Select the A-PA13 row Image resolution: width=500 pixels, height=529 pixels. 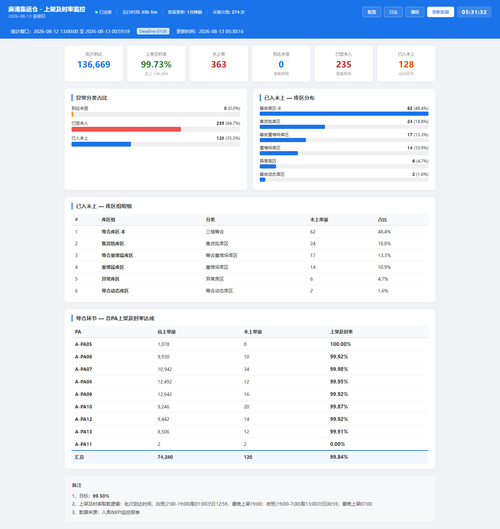pyautogui.click(x=250, y=431)
